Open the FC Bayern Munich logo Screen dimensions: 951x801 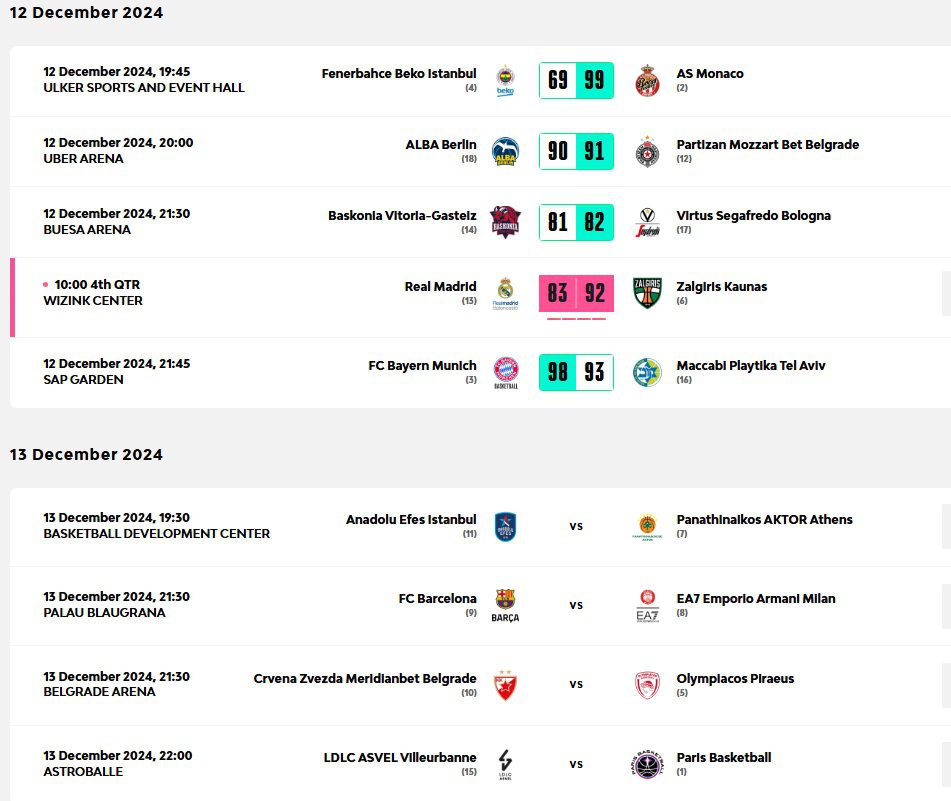(x=505, y=372)
